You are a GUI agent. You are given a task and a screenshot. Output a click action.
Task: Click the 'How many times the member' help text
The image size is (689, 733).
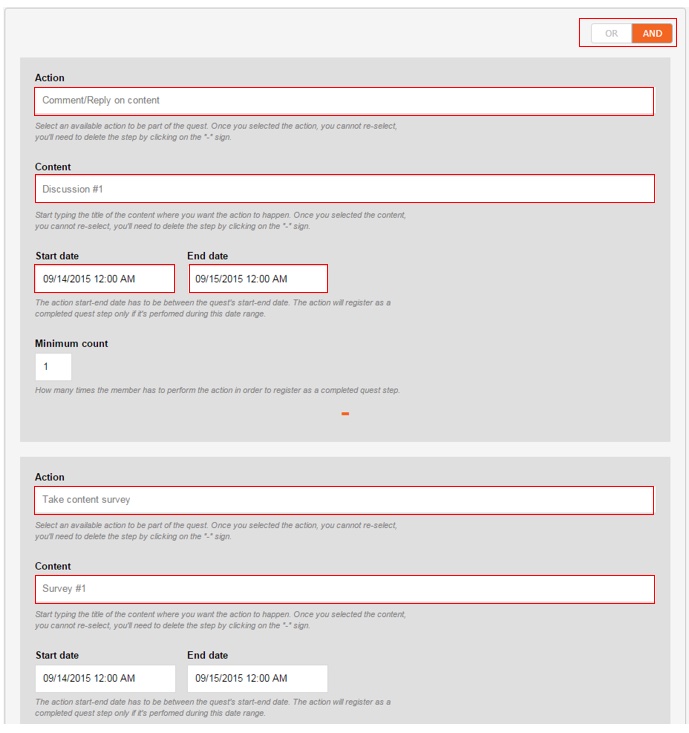point(217,390)
